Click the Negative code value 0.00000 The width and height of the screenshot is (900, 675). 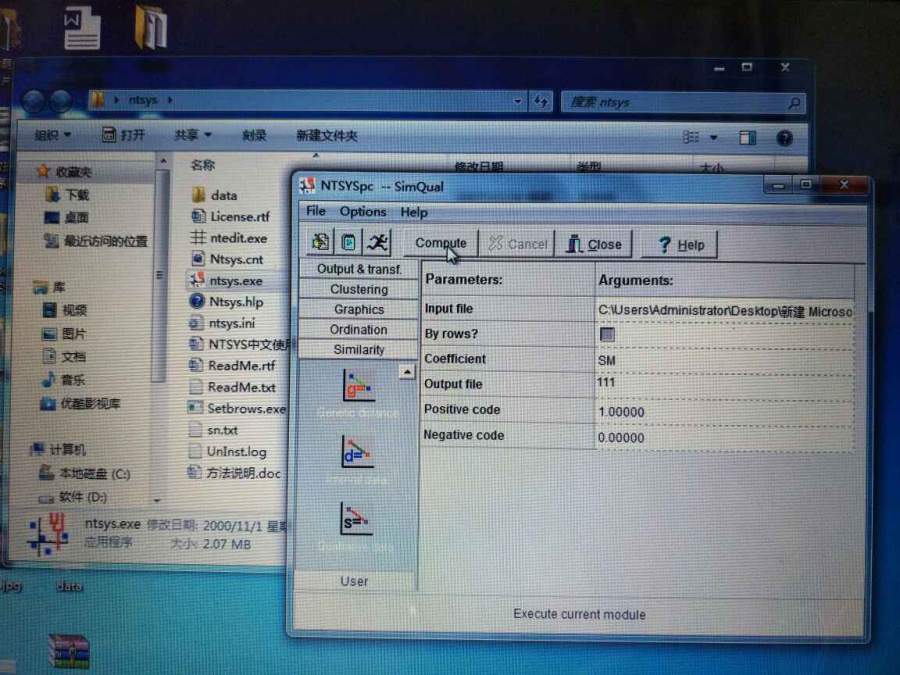pos(621,437)
